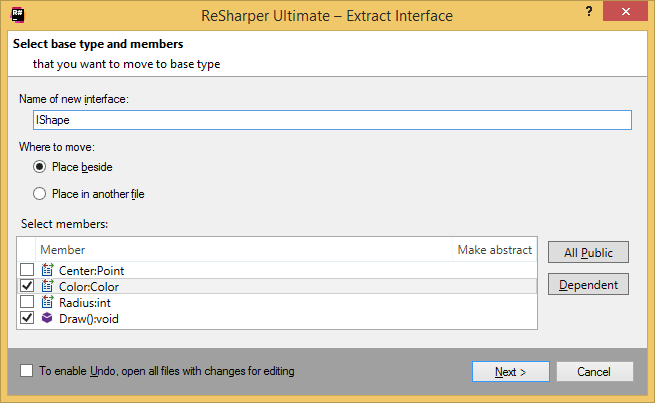
Task: Click the Color:Color property icon
Action: click(47, 286)
